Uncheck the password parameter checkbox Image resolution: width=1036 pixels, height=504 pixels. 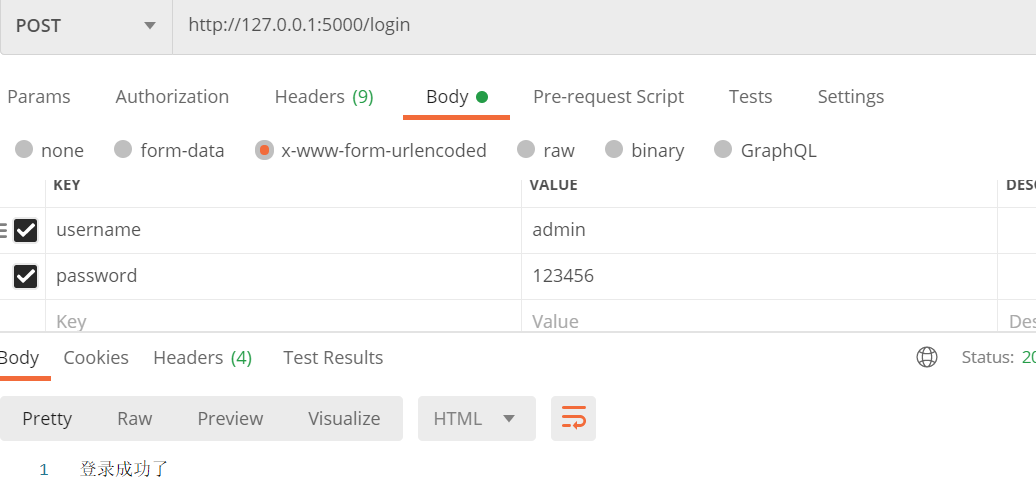click(26, 276)
